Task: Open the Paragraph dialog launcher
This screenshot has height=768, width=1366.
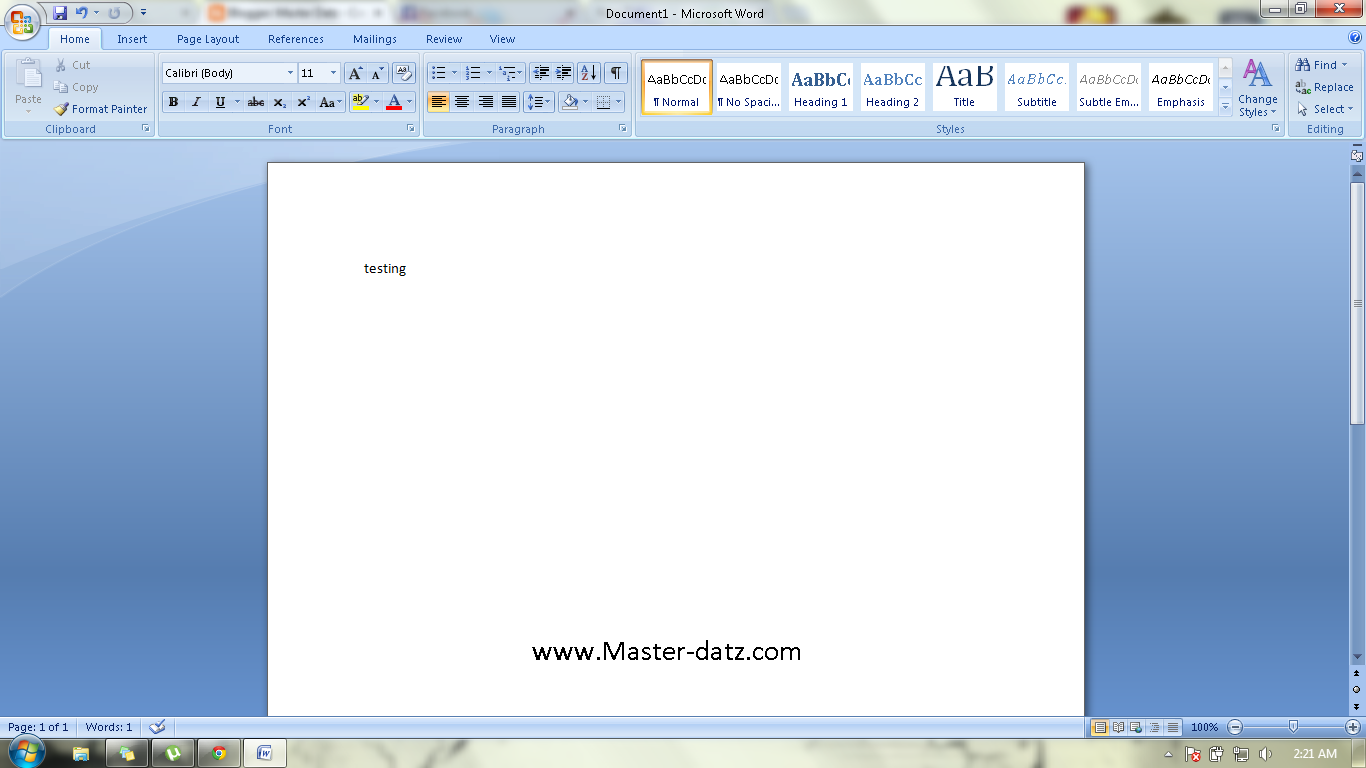Action: point(623,129)
